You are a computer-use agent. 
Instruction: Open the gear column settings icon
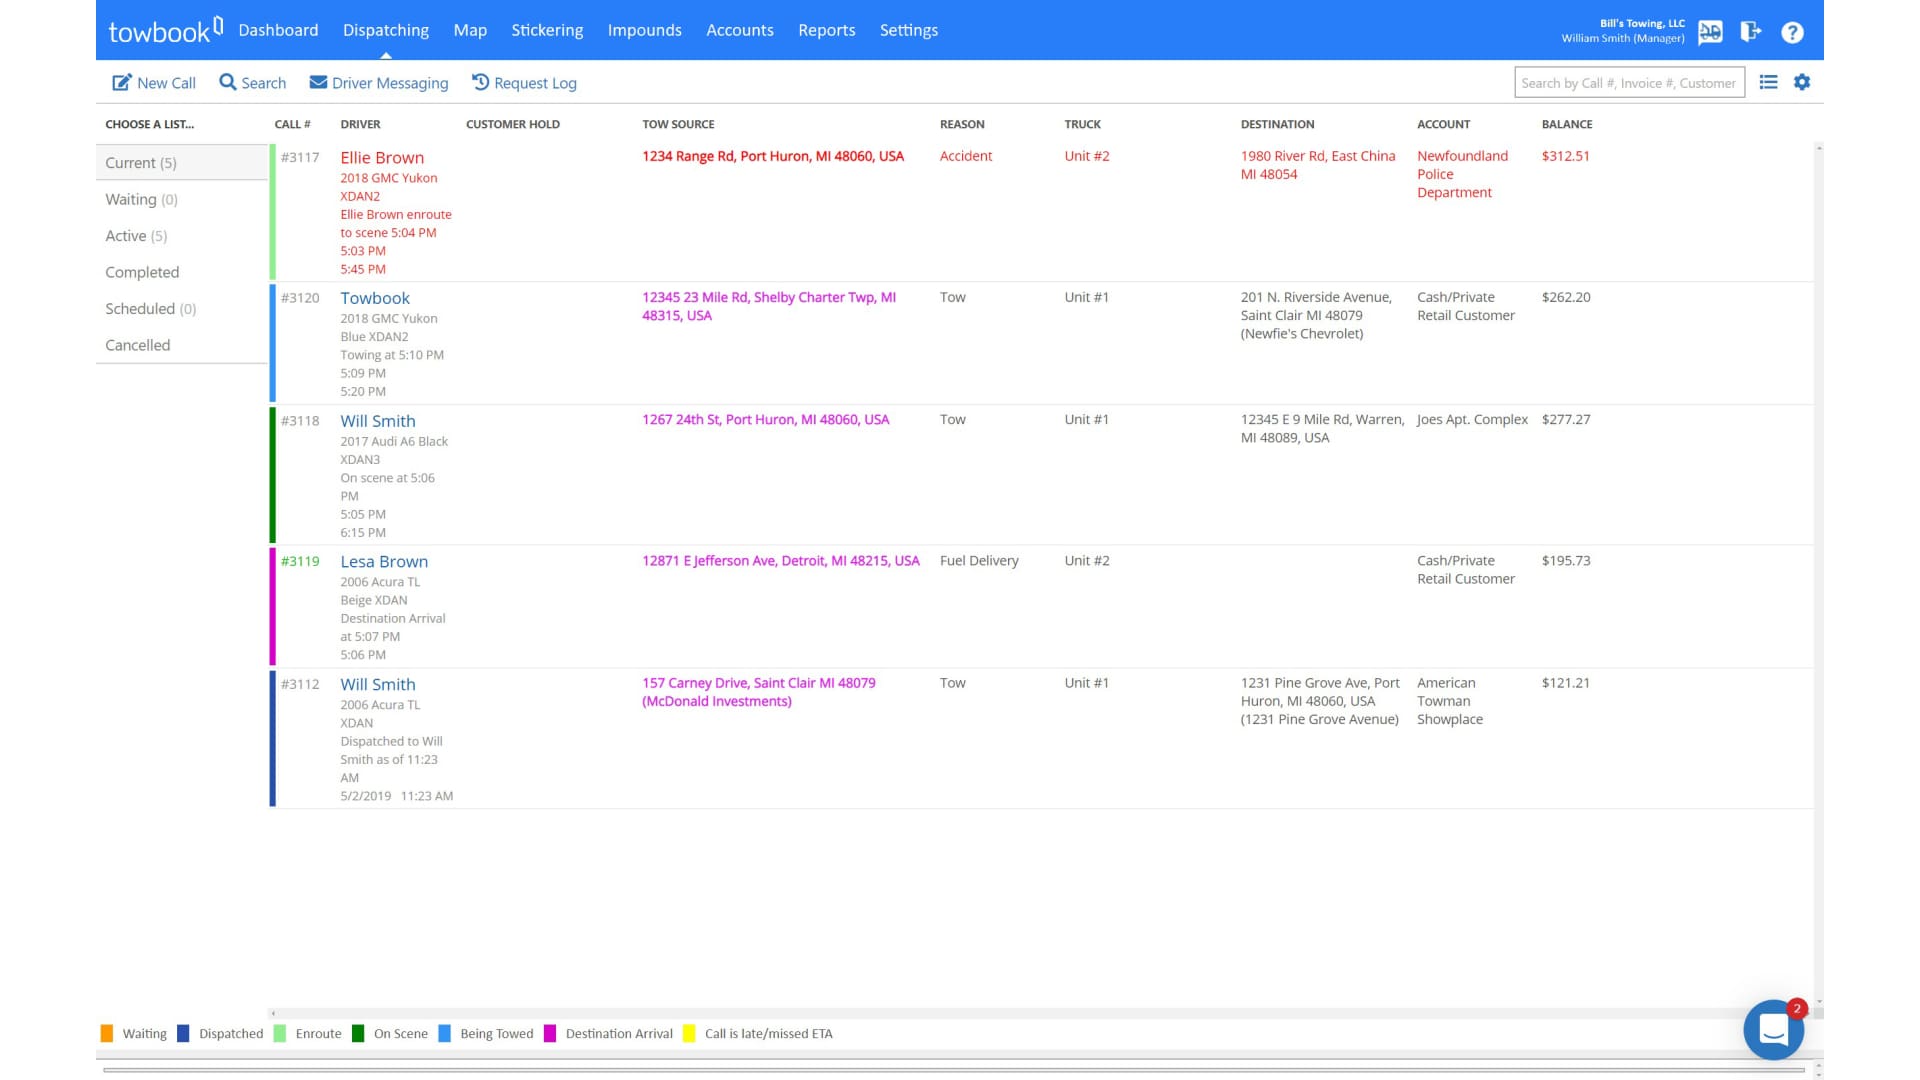pos(1802,83)
